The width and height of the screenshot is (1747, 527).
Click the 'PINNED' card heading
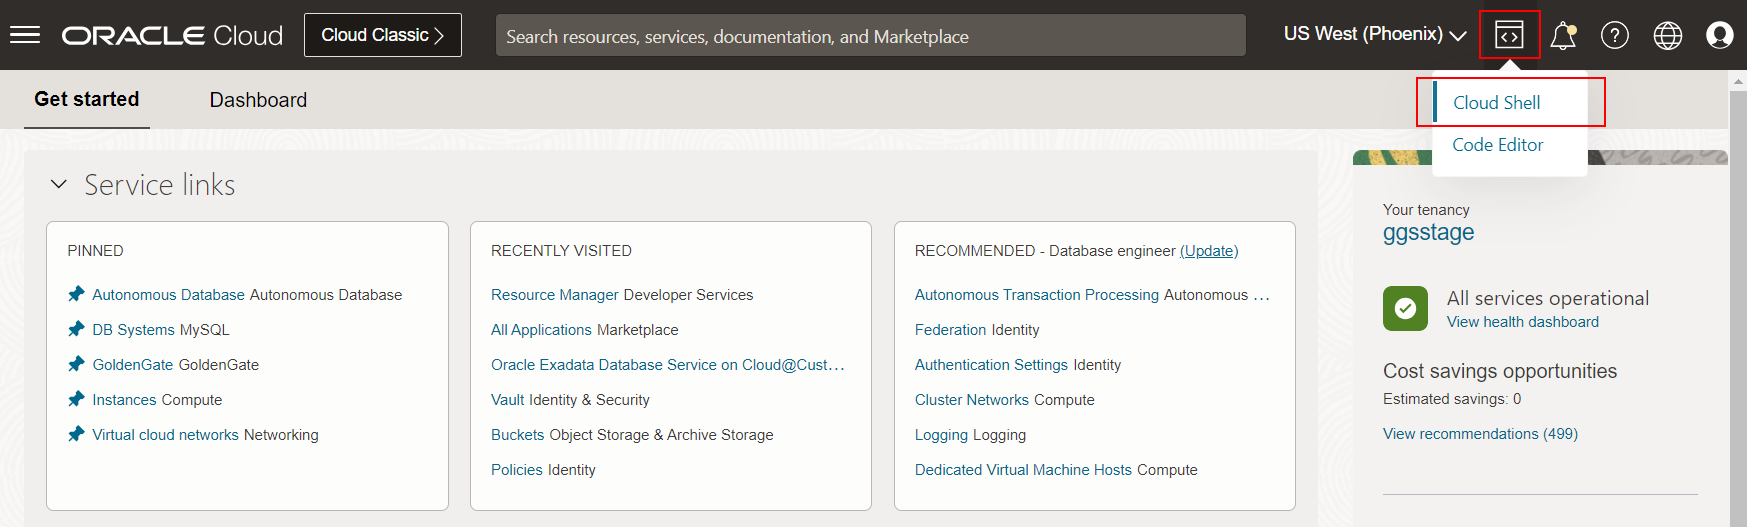tap(96, 251)
